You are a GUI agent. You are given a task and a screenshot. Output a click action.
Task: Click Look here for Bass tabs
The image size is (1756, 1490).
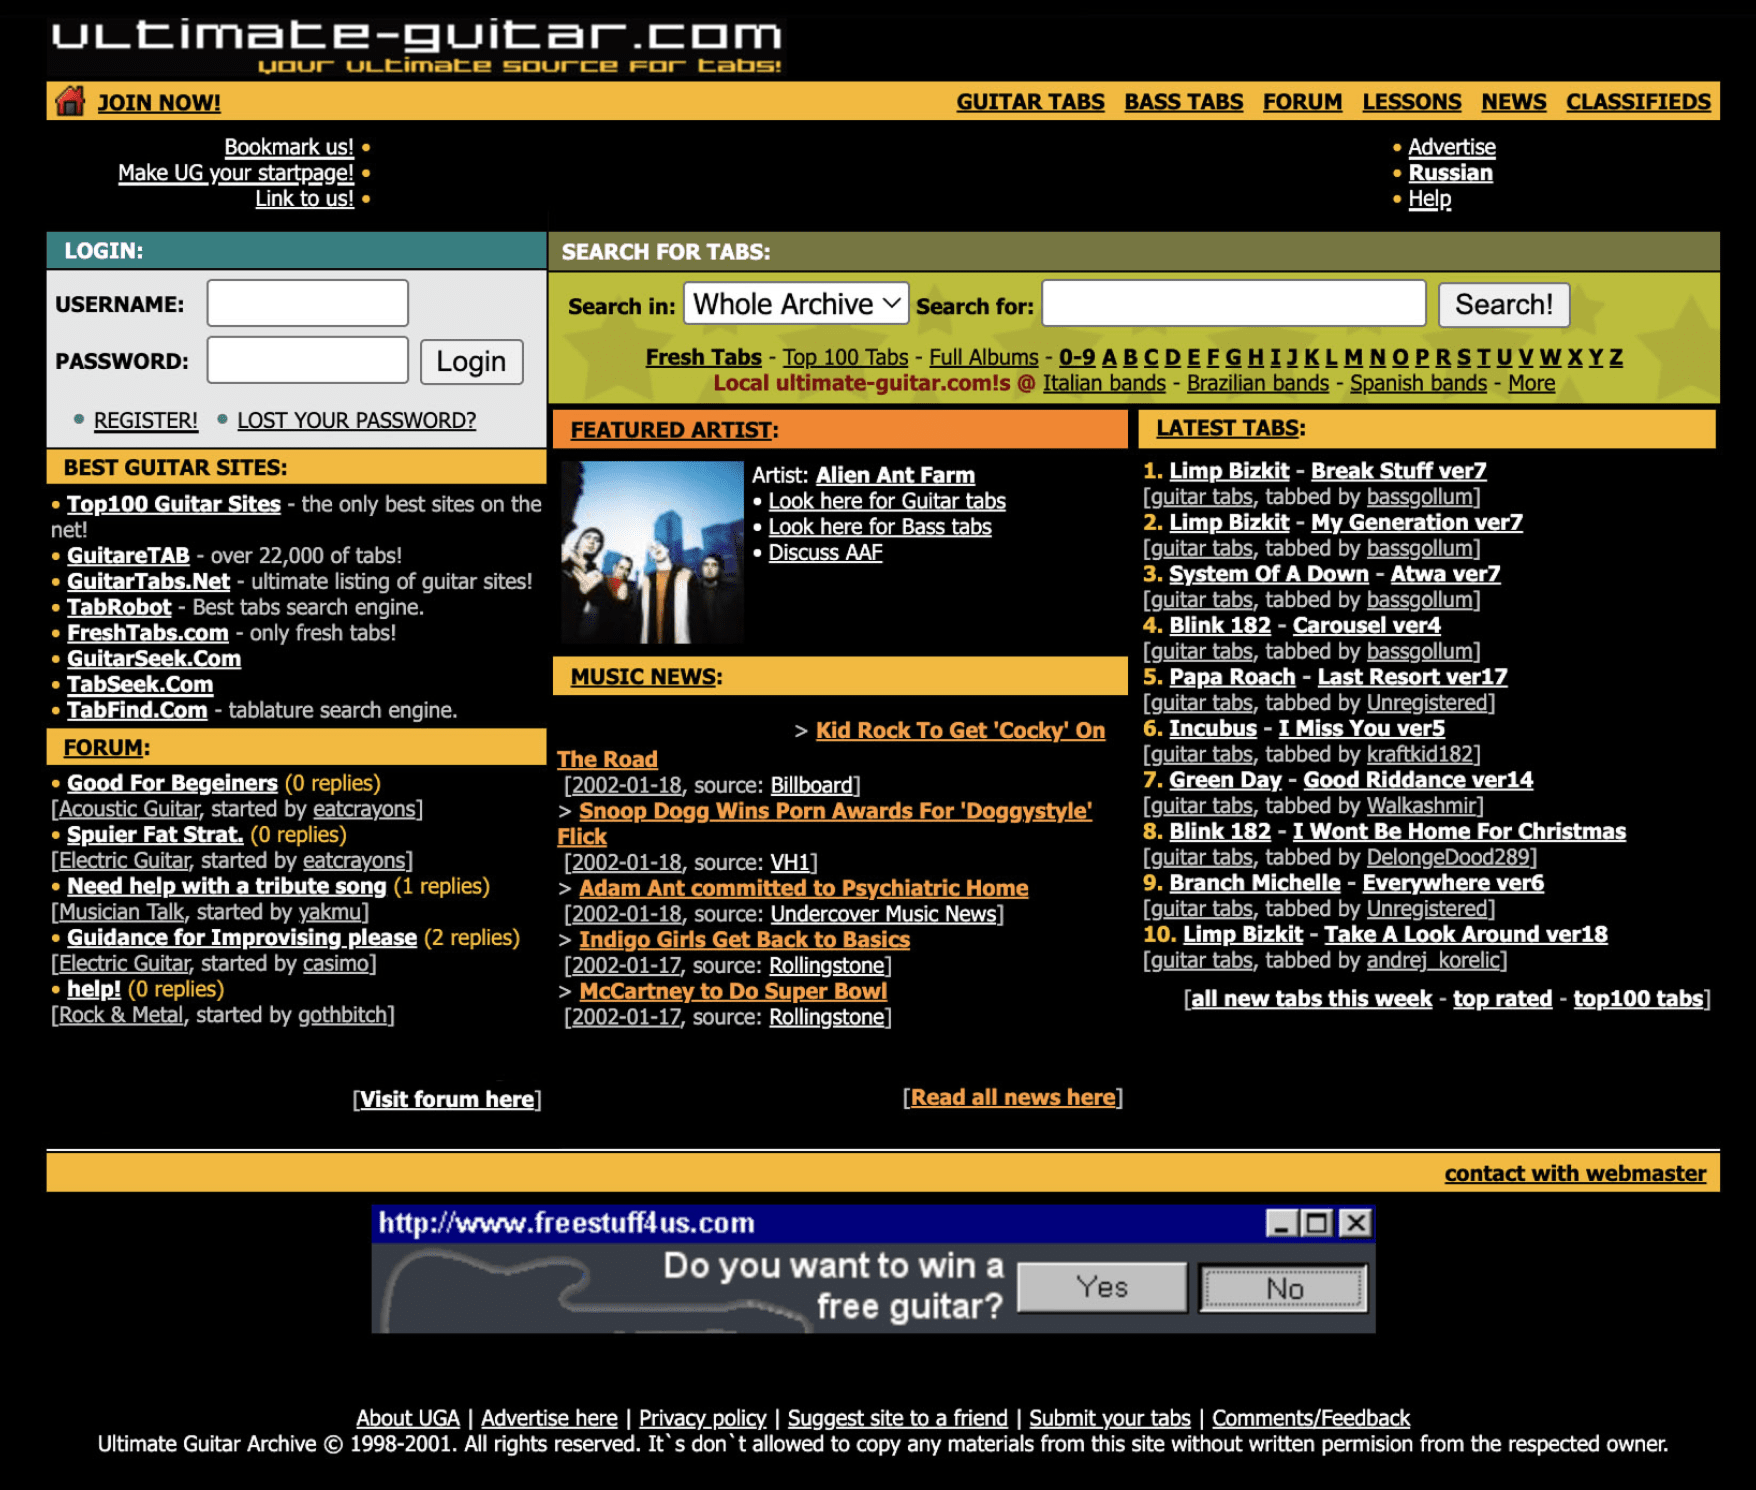880,527
